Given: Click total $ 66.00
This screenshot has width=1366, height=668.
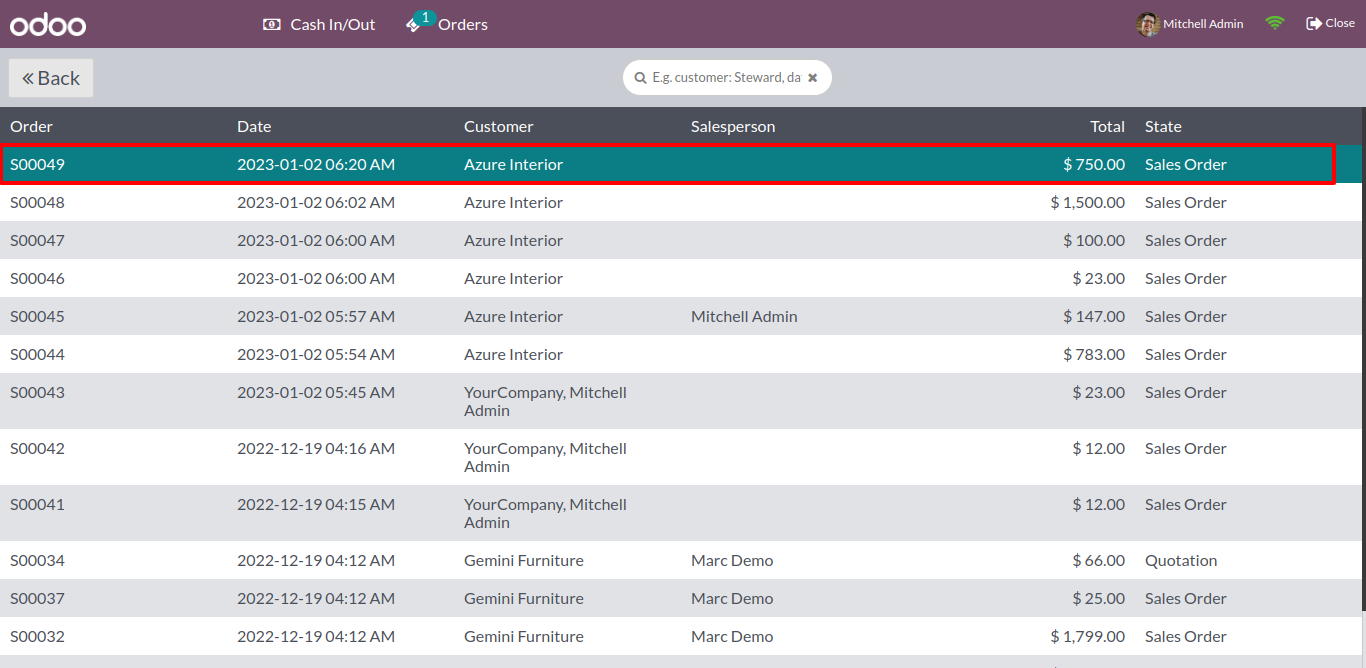Looking at the screenshot, I should [1099, 561].
